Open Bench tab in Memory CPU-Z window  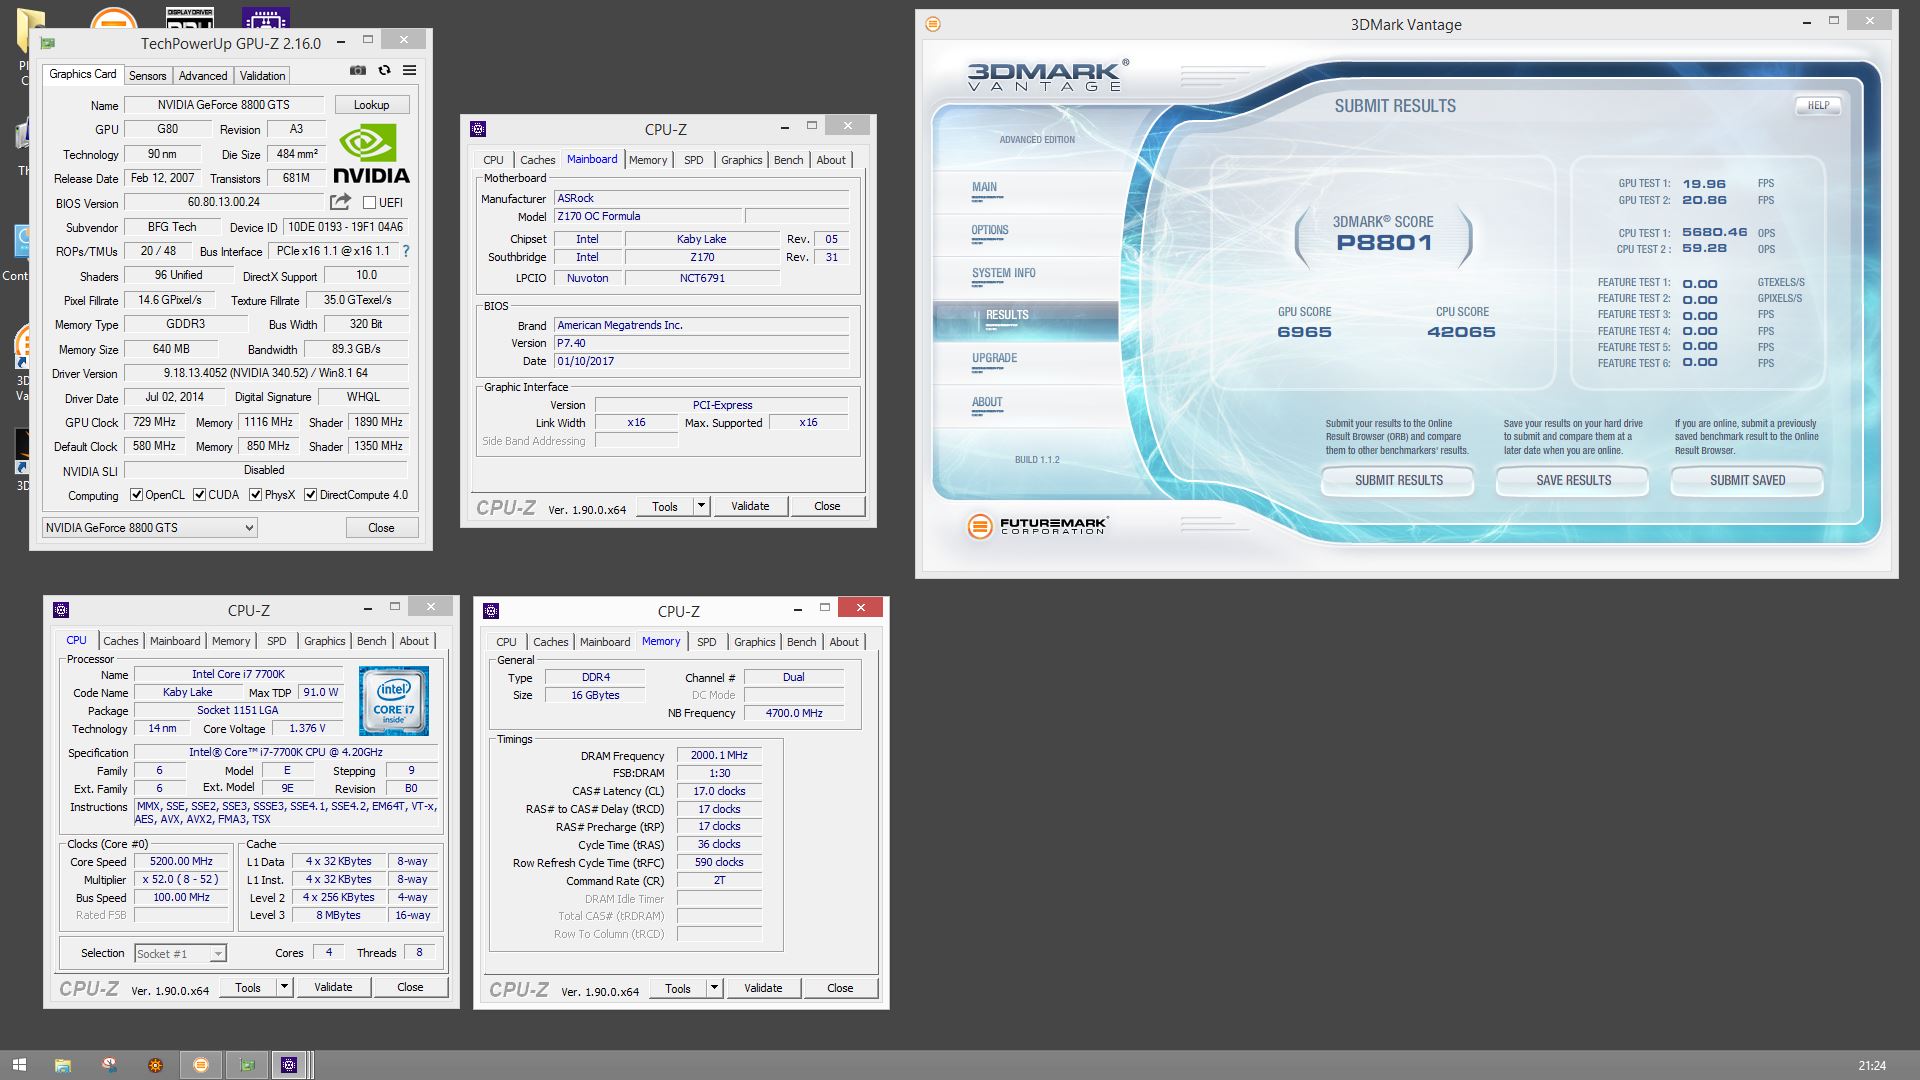(x=802, y=642)
